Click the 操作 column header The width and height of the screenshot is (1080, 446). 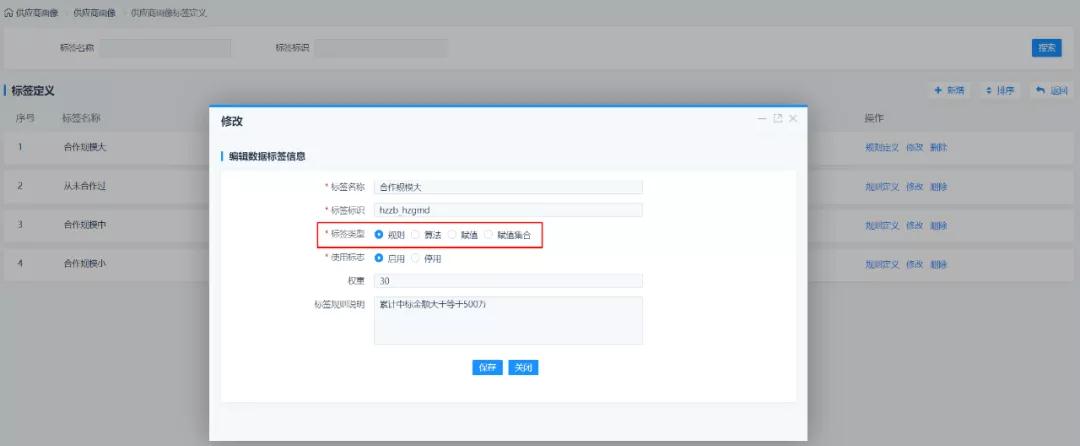pyautogui.click(x=874, y=118)
